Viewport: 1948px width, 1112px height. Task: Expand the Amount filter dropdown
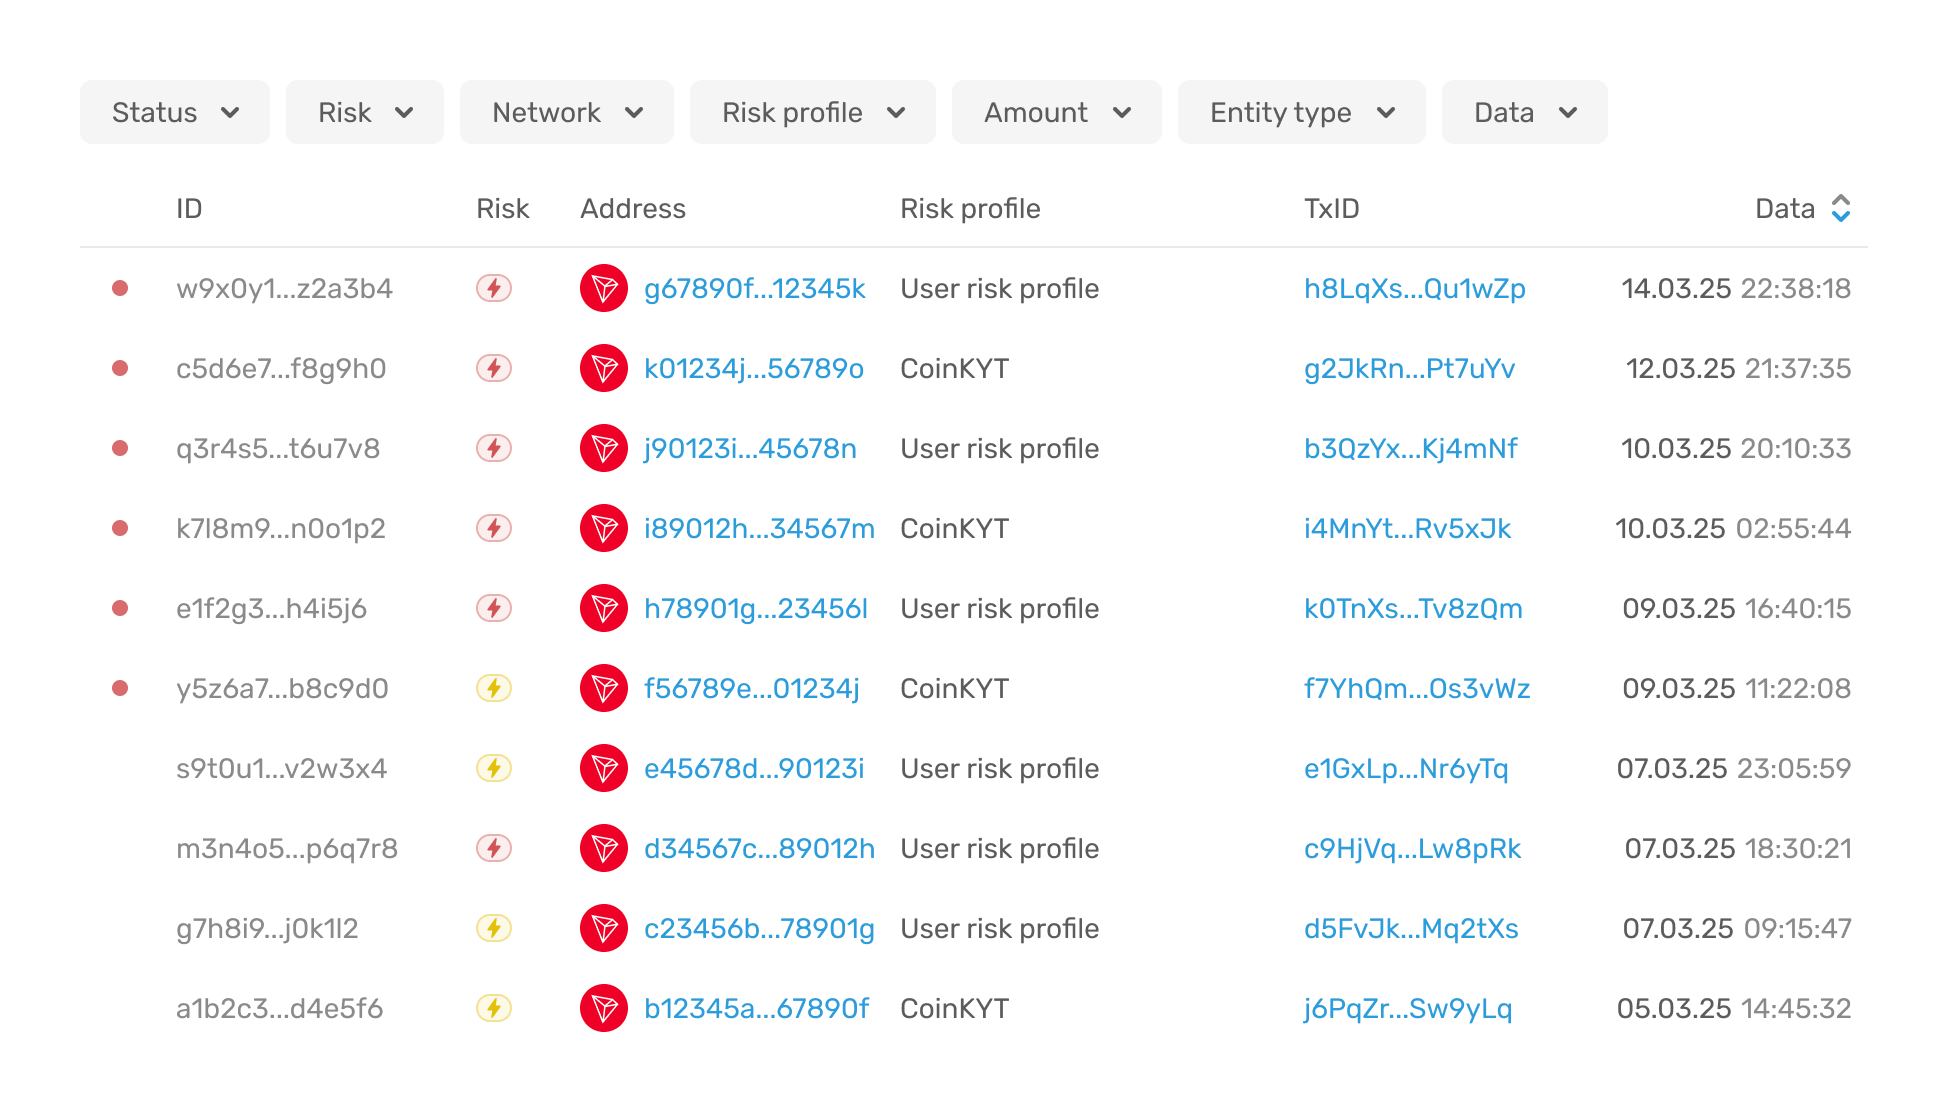[x=1057, y=112]
